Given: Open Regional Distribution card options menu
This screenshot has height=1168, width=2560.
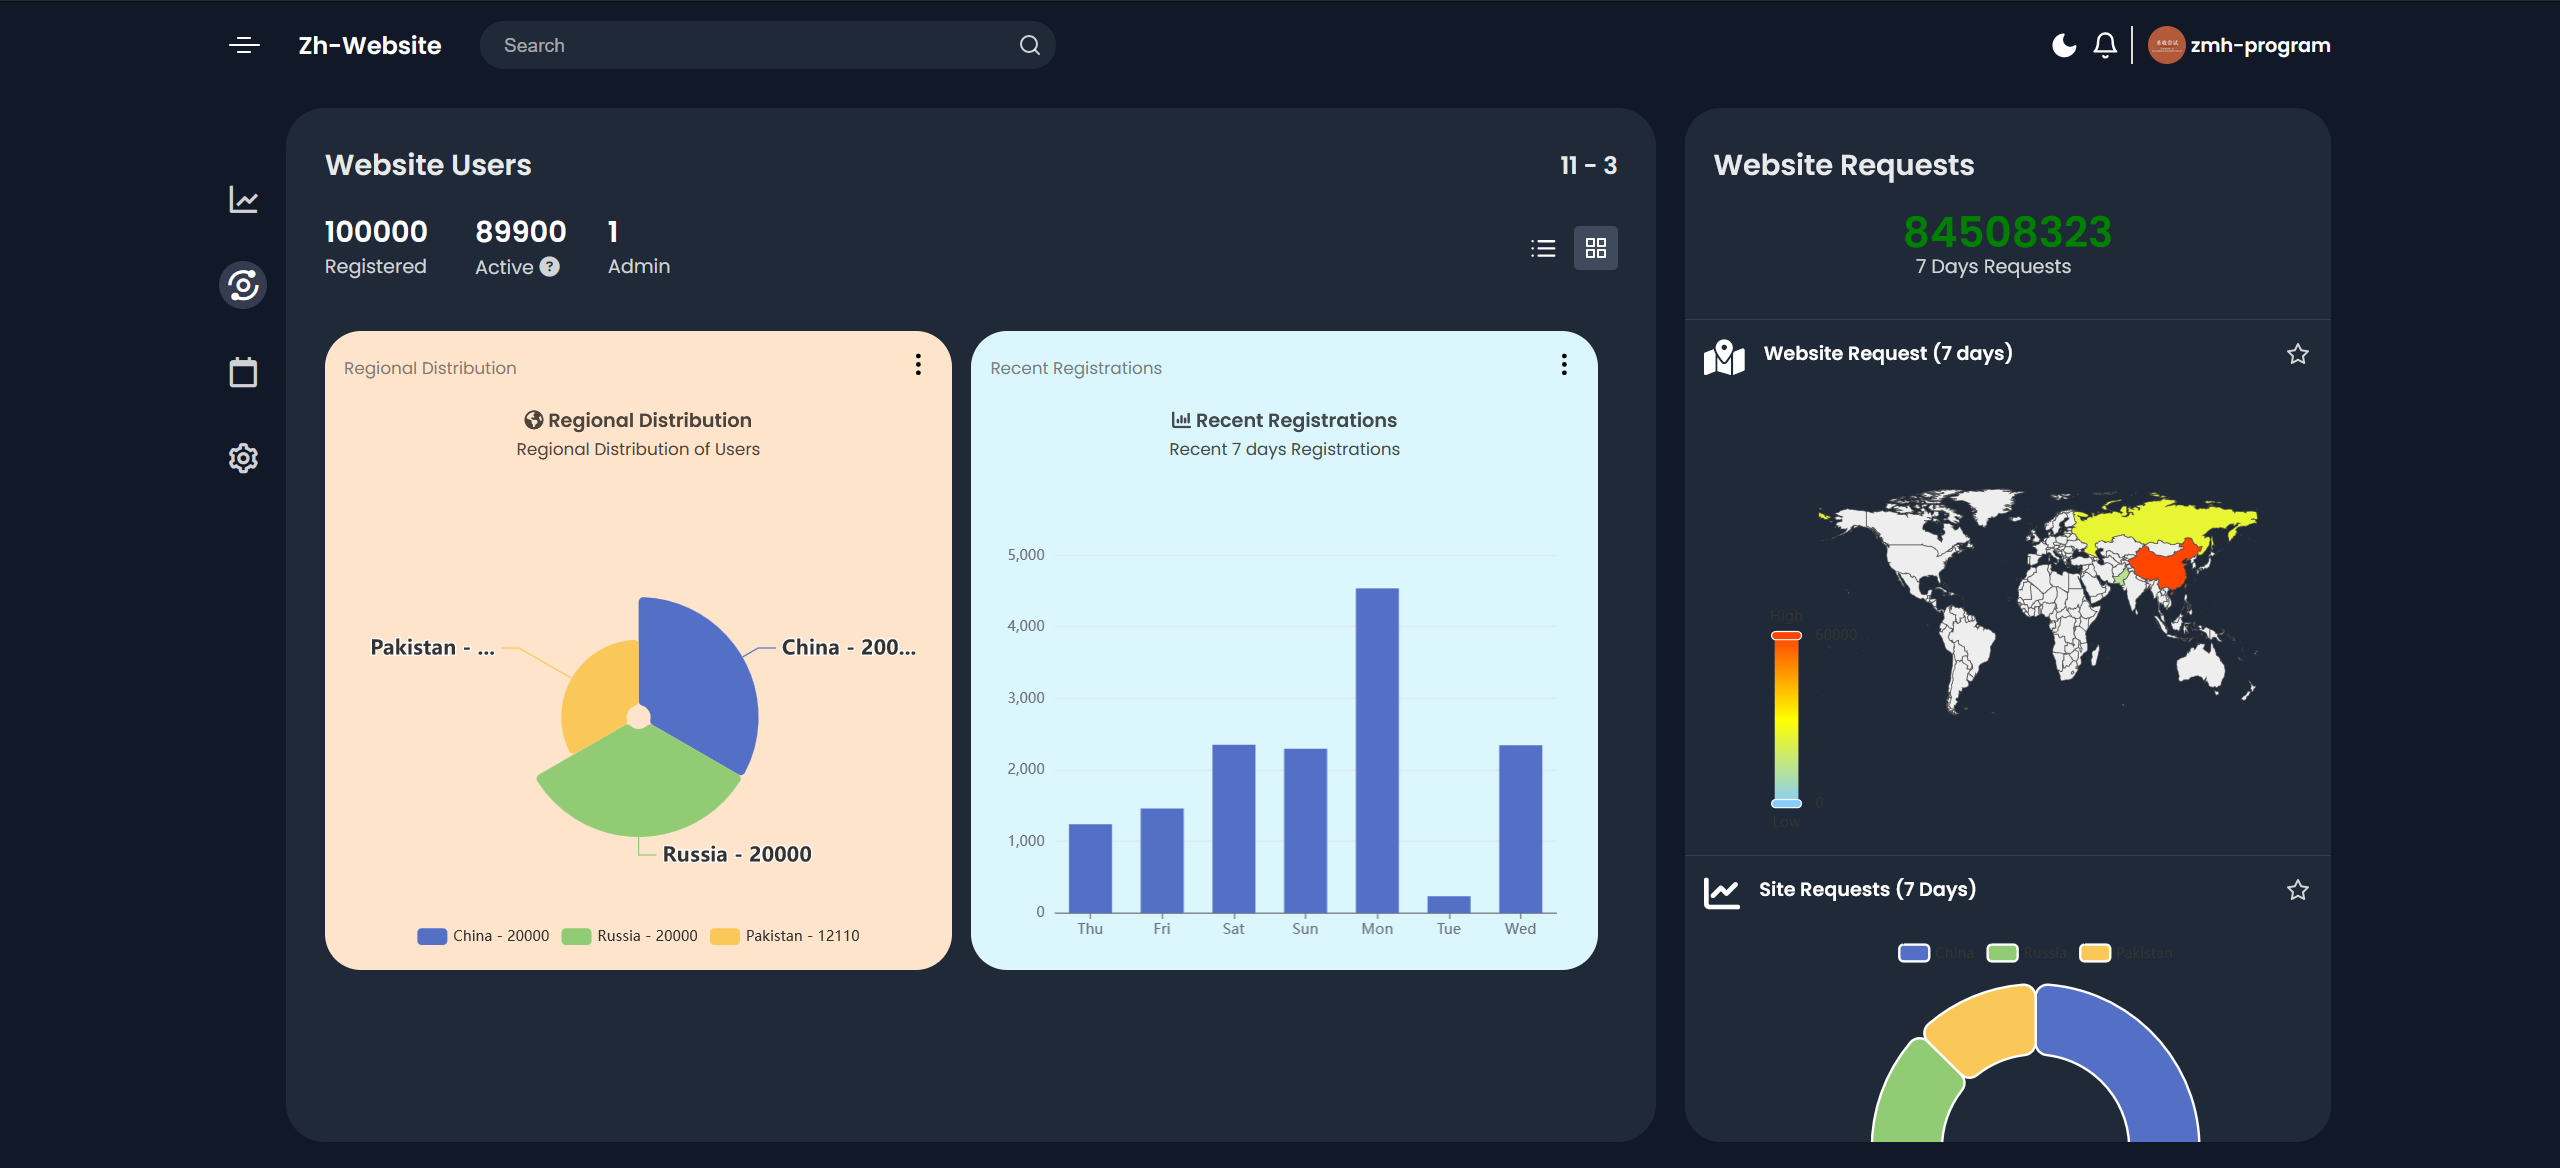Looking at the screenshot, I should [918, 365].
